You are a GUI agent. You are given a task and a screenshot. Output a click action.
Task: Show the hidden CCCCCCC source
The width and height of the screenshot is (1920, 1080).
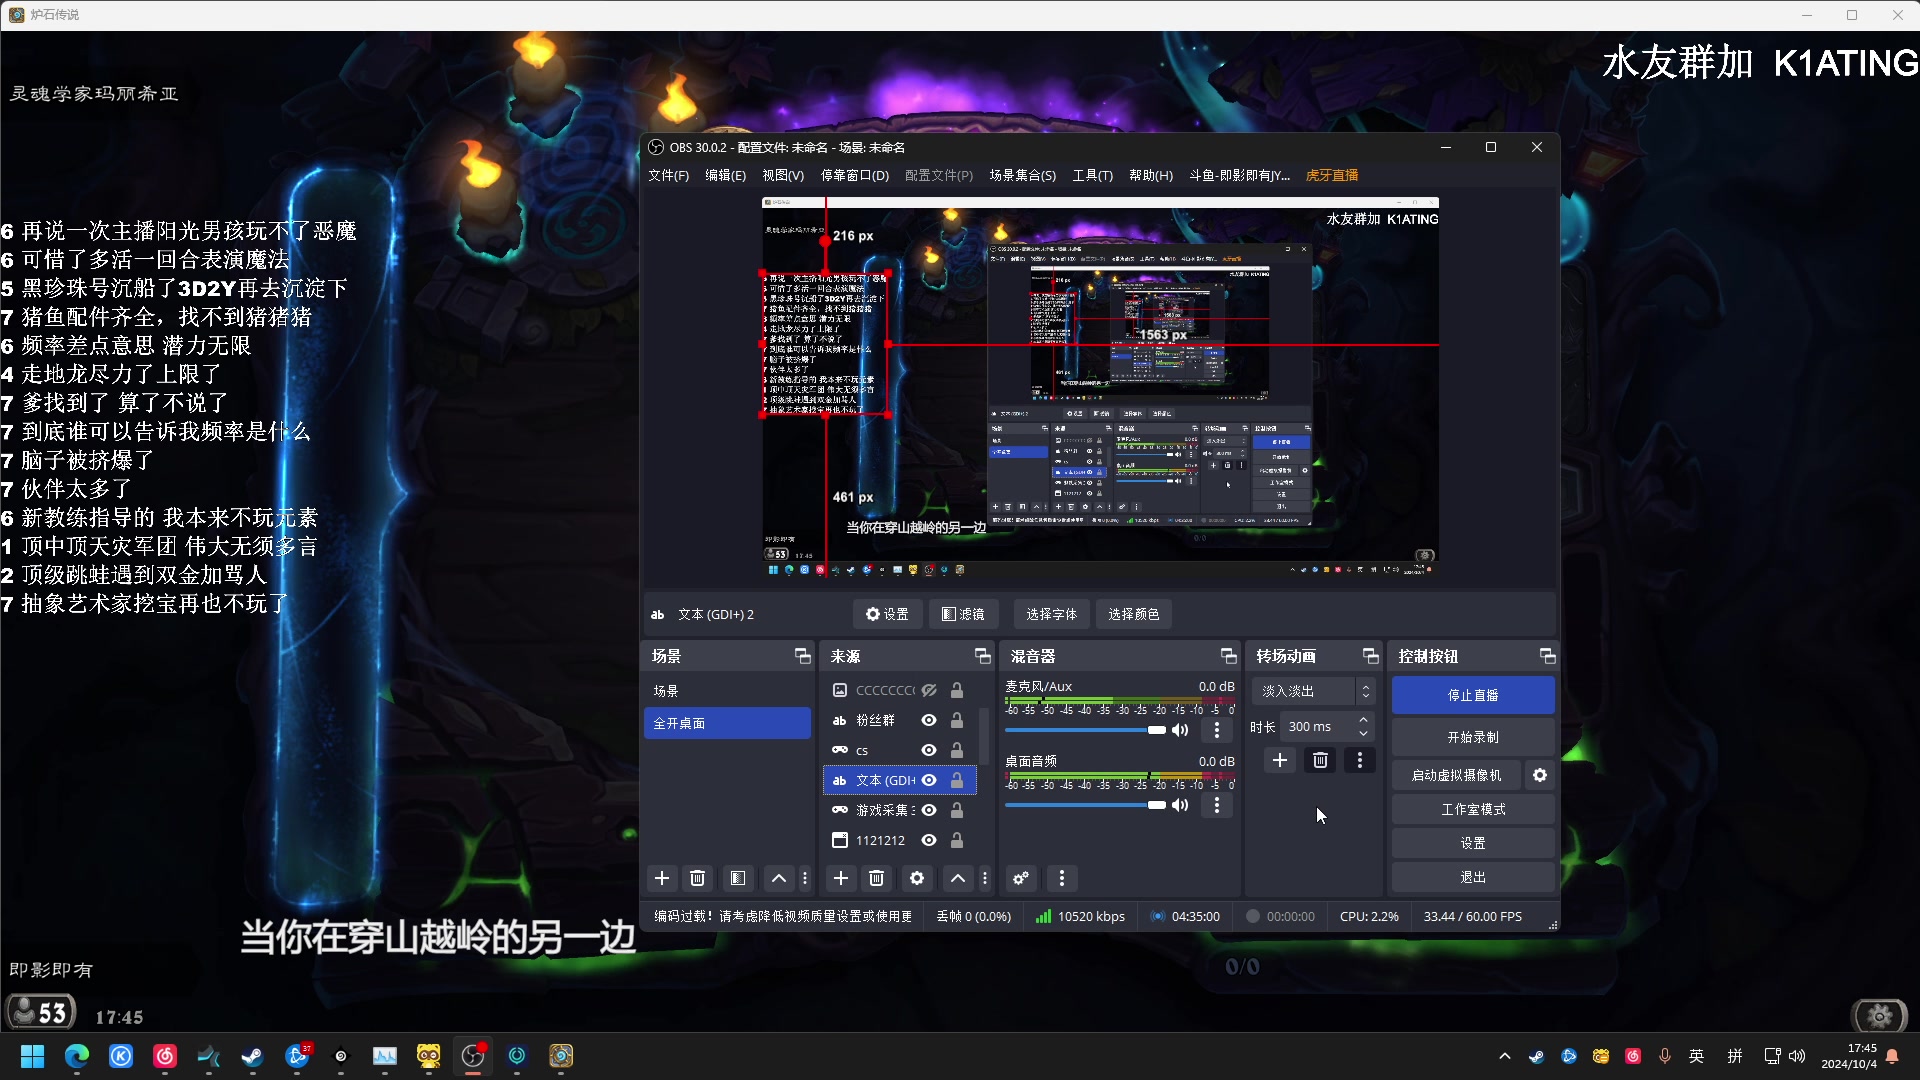click(929, 690)
